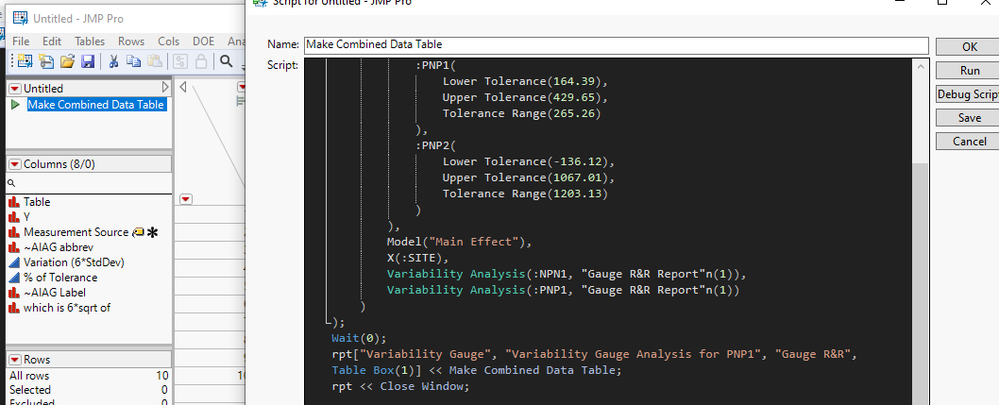The width and height of the screenshot is (999, 405).
Task: Click the Copy toolbar icon
Action: [x=134, y=61]
